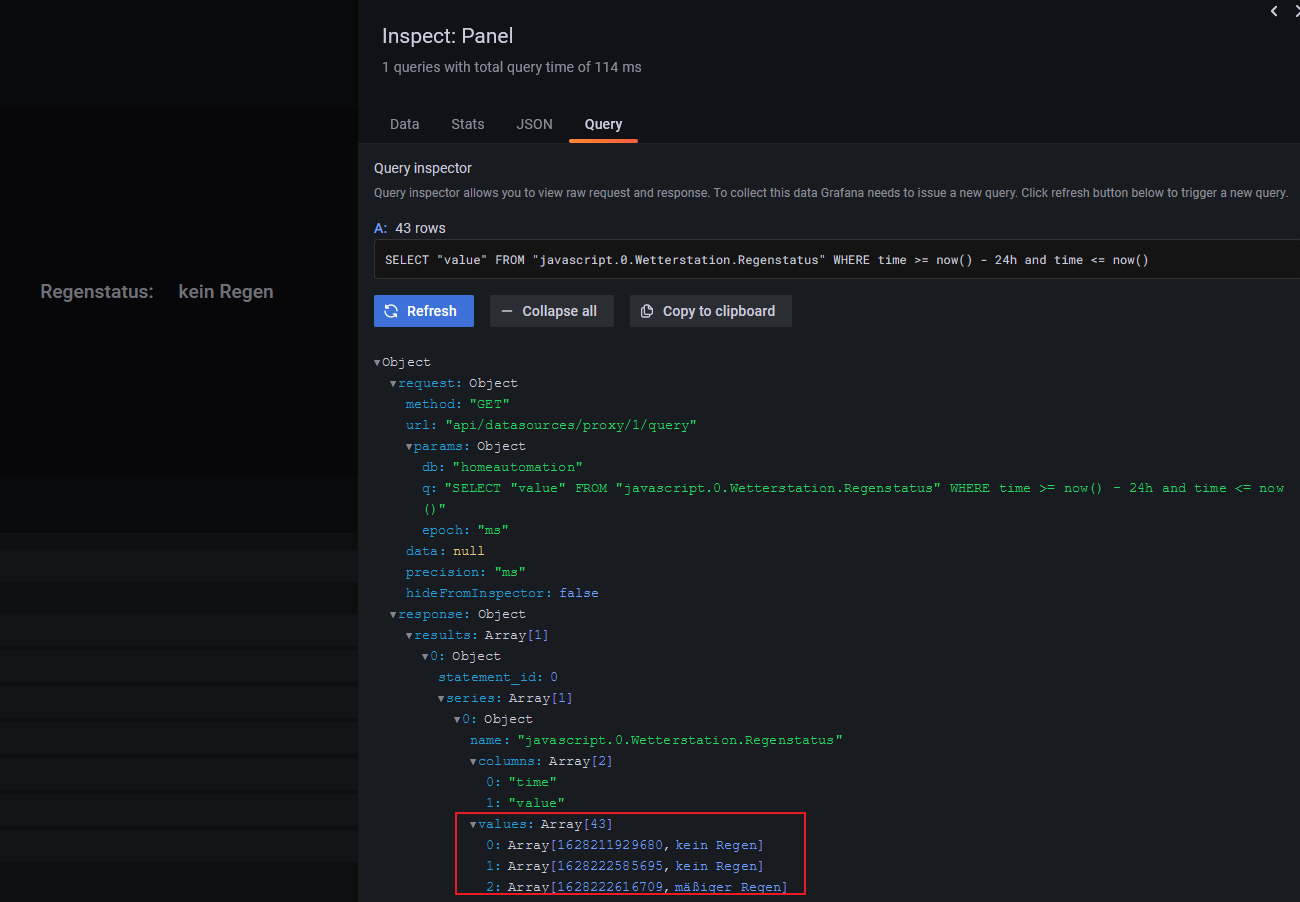Click the Refresh button
Image resolution: width=1300 pixels, height=902 pixels.
[x=424, y=311]
